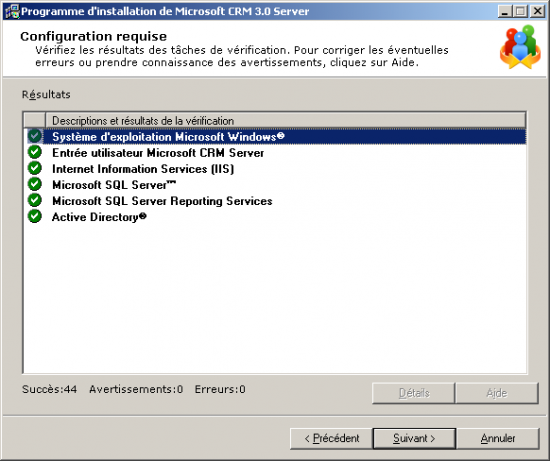The image size is (550, 461).
Task: Click the green checkmark beside Windows operating system
Action: 35,136
